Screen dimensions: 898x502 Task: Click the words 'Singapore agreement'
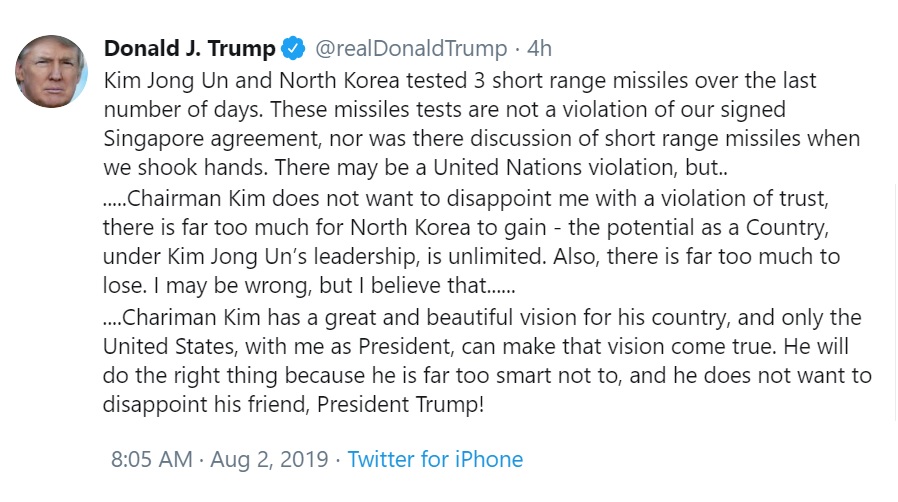(210, 139)
